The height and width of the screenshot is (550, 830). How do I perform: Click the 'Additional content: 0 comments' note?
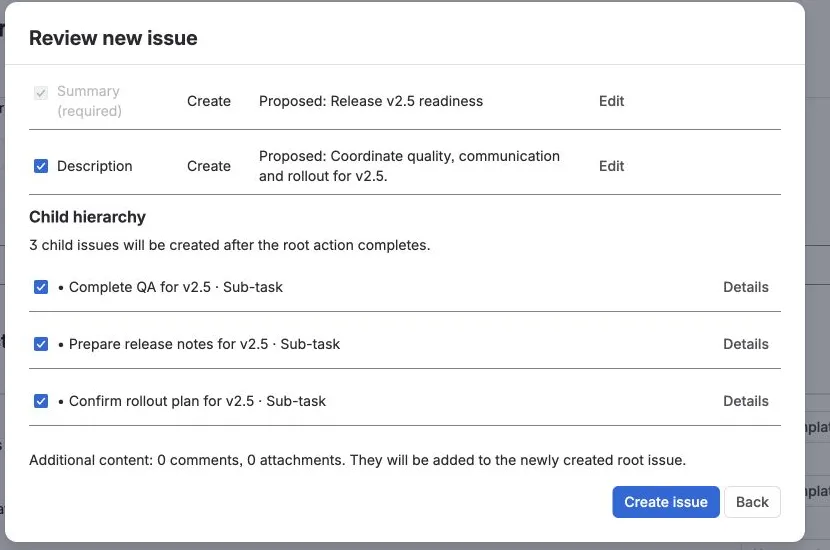[x=357, y=460]
